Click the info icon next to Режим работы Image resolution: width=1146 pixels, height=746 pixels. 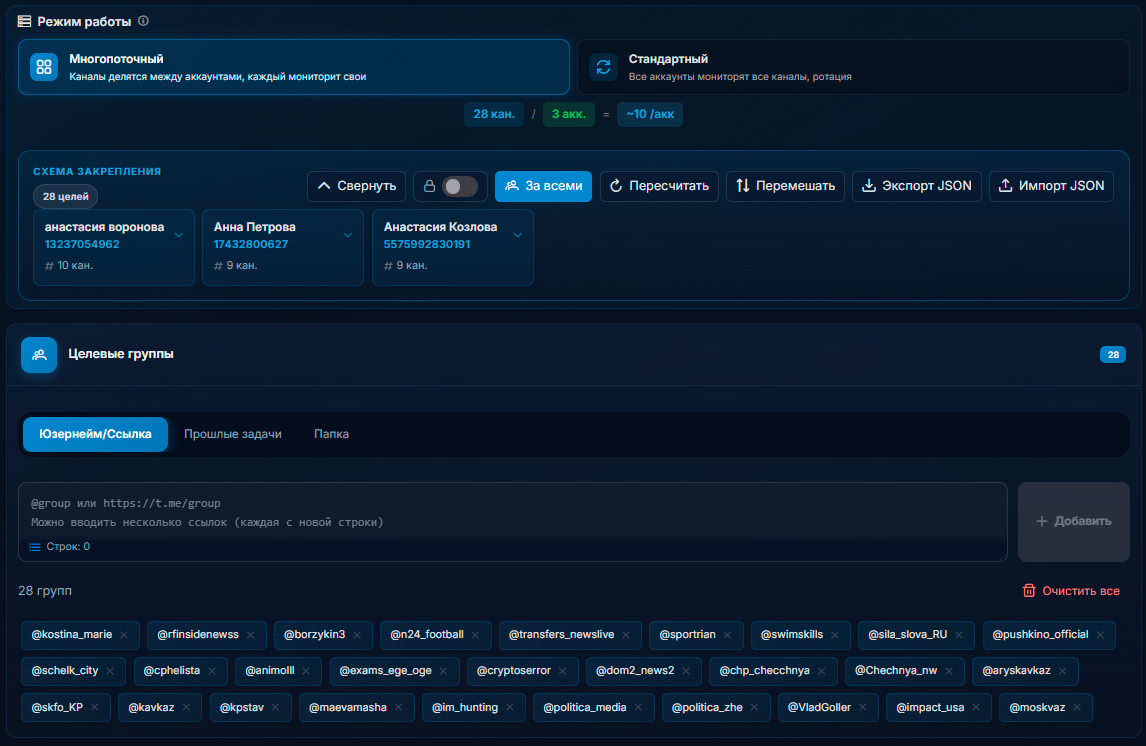(x=144, y=21)
